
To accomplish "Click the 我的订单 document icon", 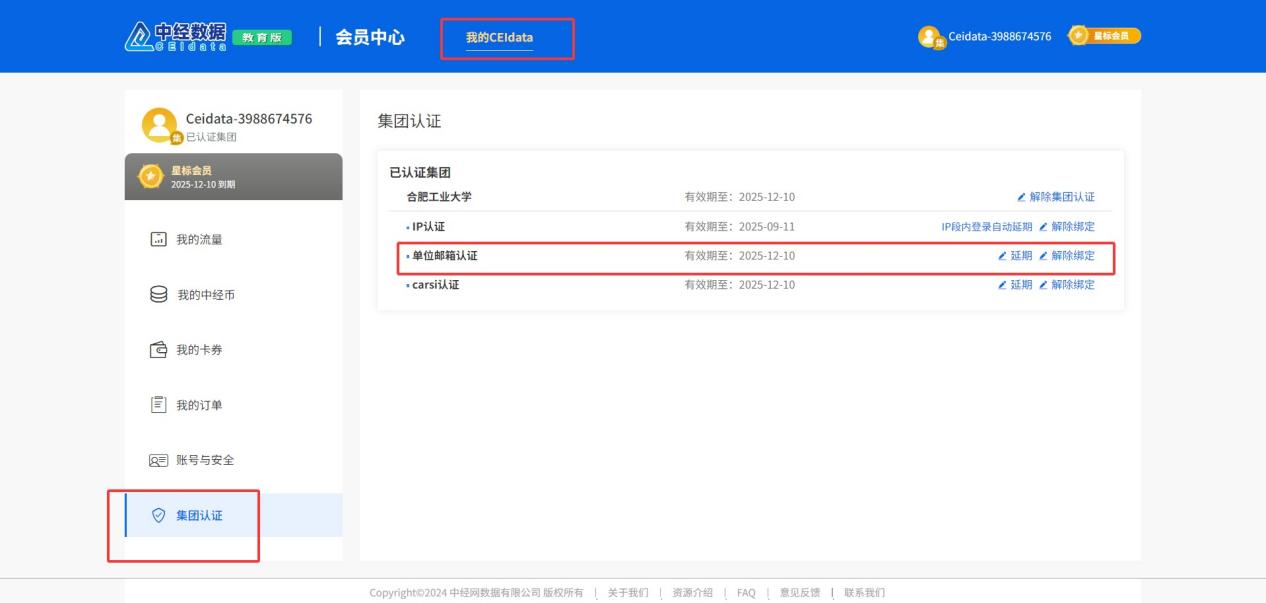I will click(x=158, y=405).
